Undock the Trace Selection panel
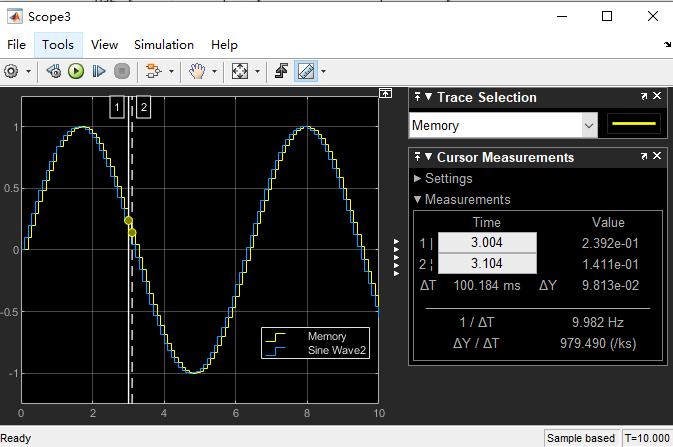This screenshot has width=673, height=447. tap(644, 97)
